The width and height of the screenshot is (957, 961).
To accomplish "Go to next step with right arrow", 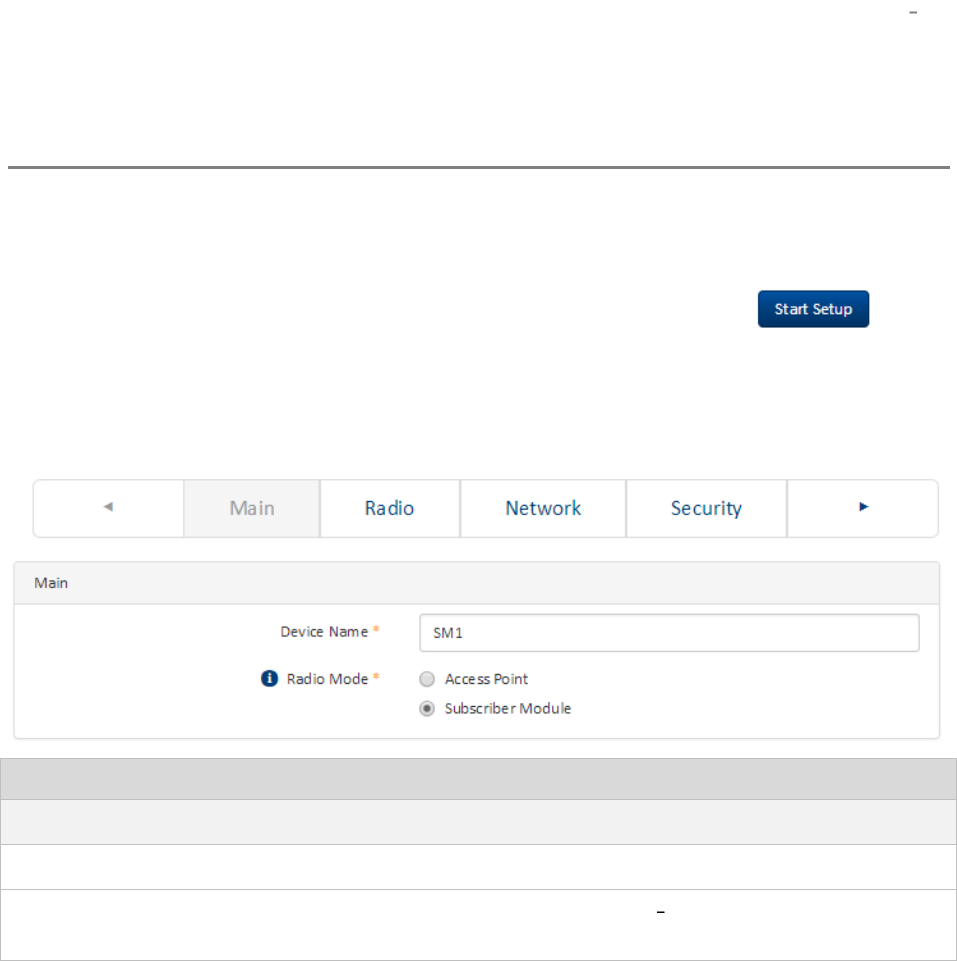I will click(x=863, y=508).
